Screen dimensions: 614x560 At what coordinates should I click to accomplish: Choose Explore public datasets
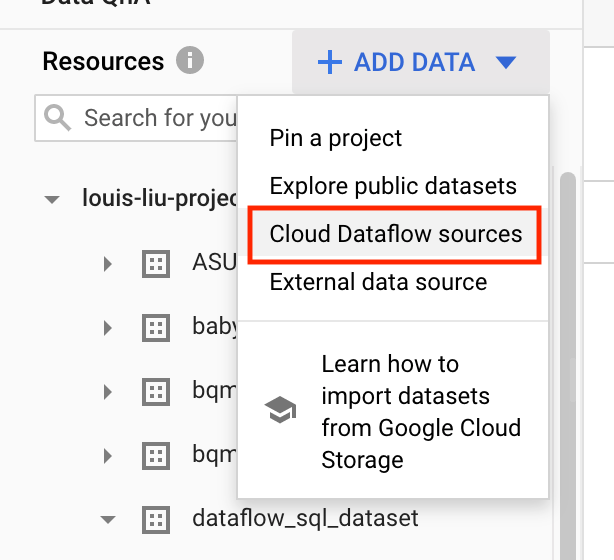click(393, 186)
